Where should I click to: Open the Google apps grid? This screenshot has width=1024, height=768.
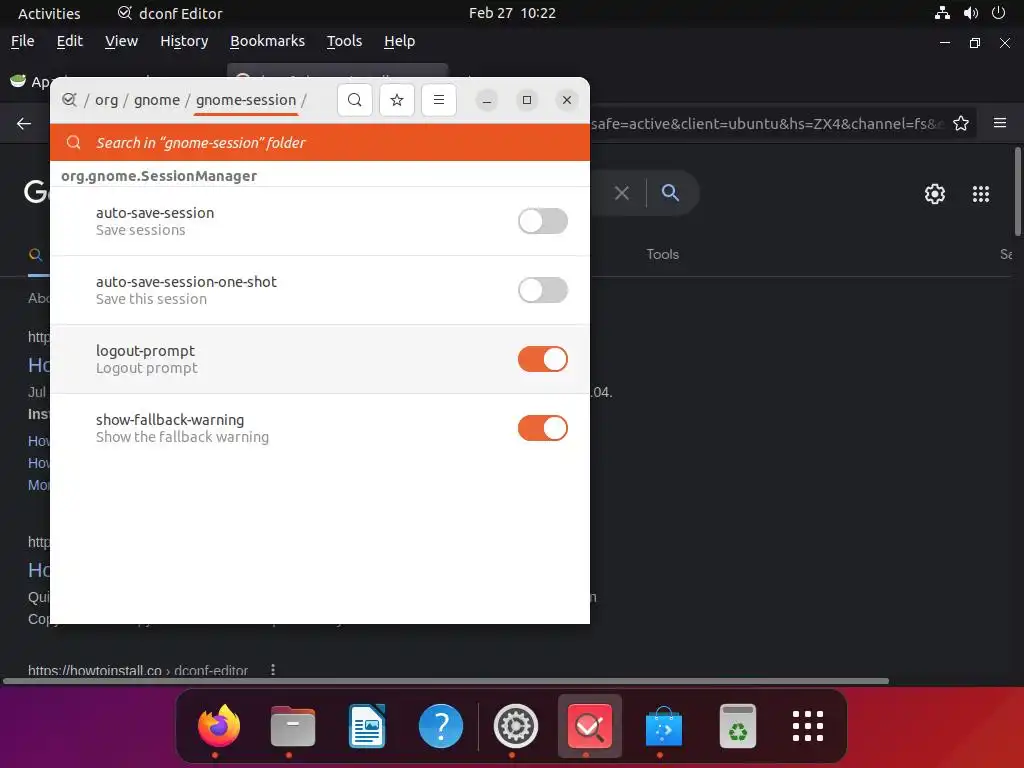pyautogui.click(x=981, y=194)
